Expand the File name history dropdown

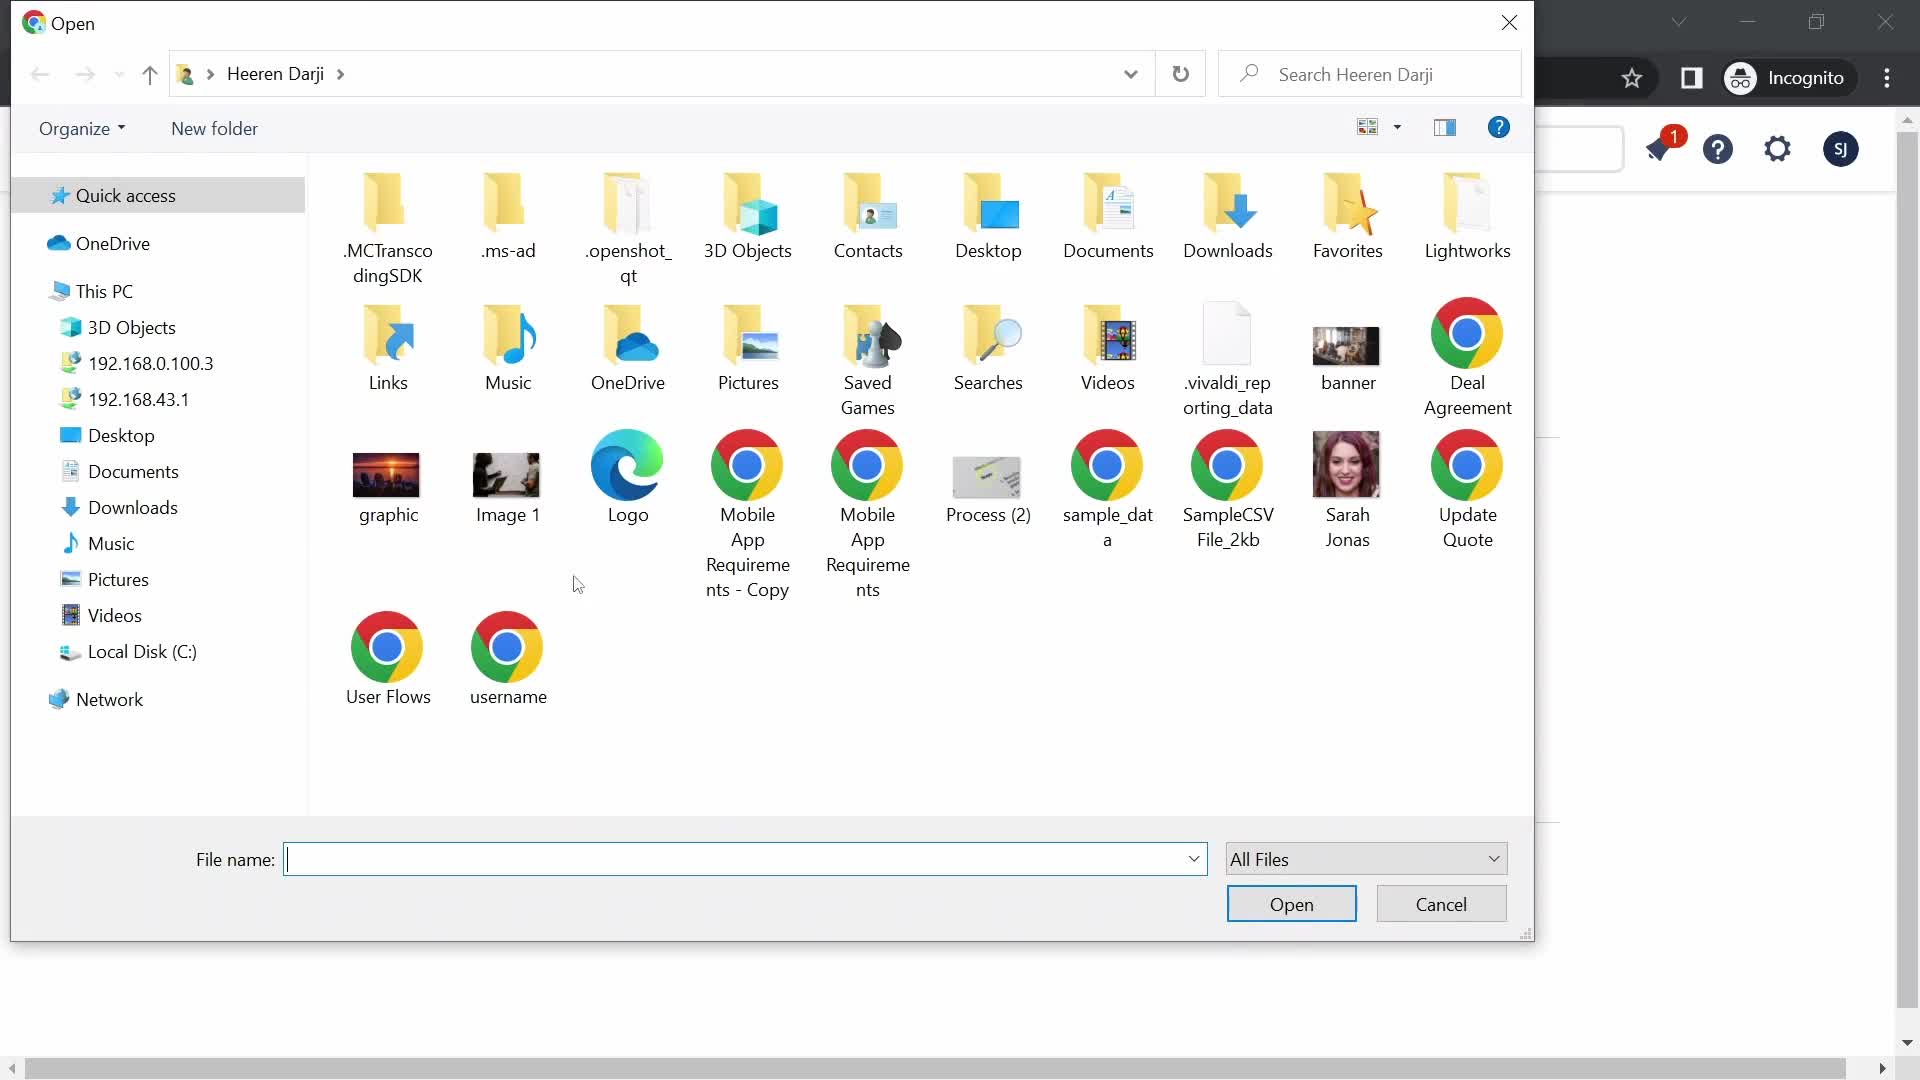tap(1194, 859)
